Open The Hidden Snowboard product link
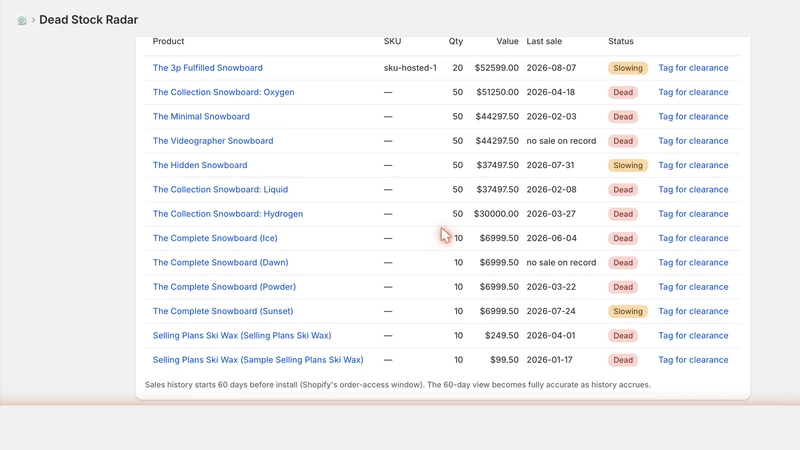Screen dimensions: 800x450 coord(200,165)
